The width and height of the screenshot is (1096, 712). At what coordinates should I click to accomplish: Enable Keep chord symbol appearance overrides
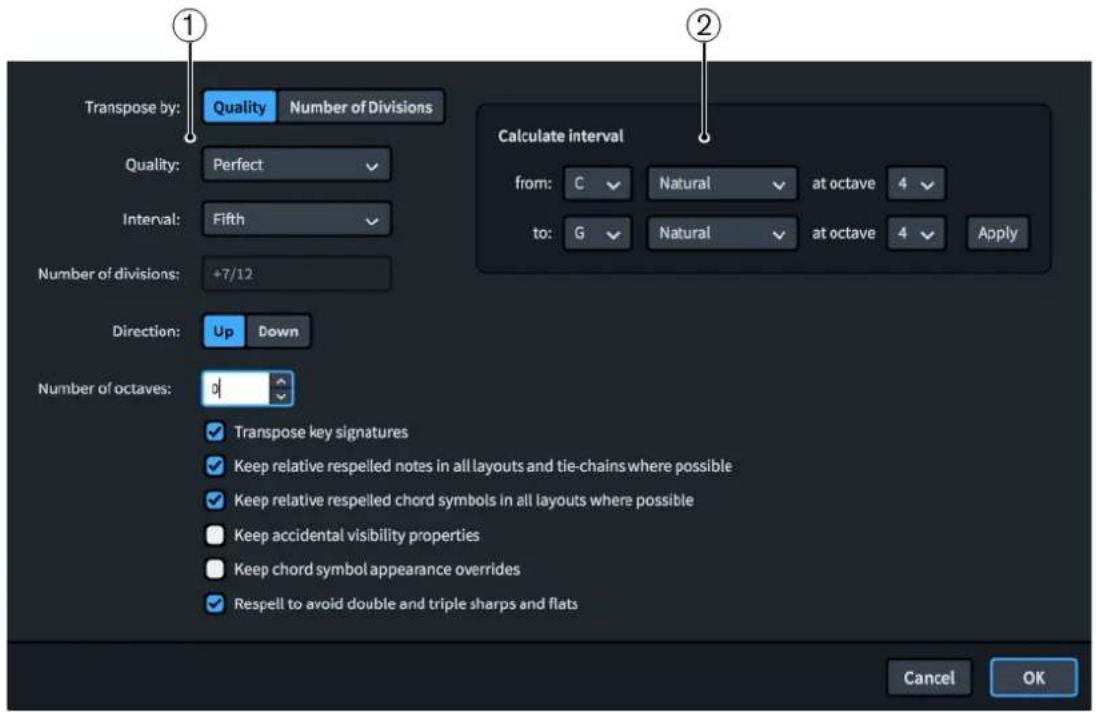[215, 569]
